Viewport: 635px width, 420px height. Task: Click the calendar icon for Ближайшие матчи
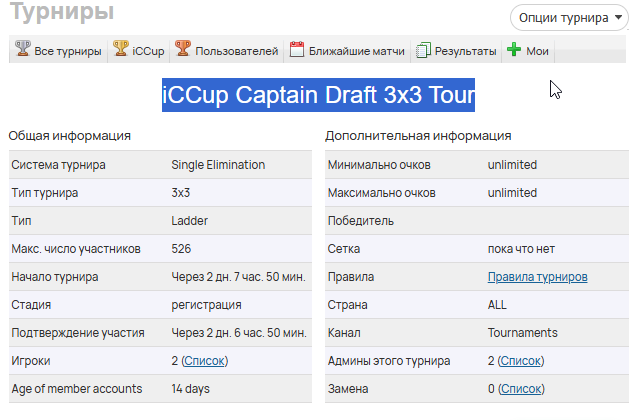[297, 49]
